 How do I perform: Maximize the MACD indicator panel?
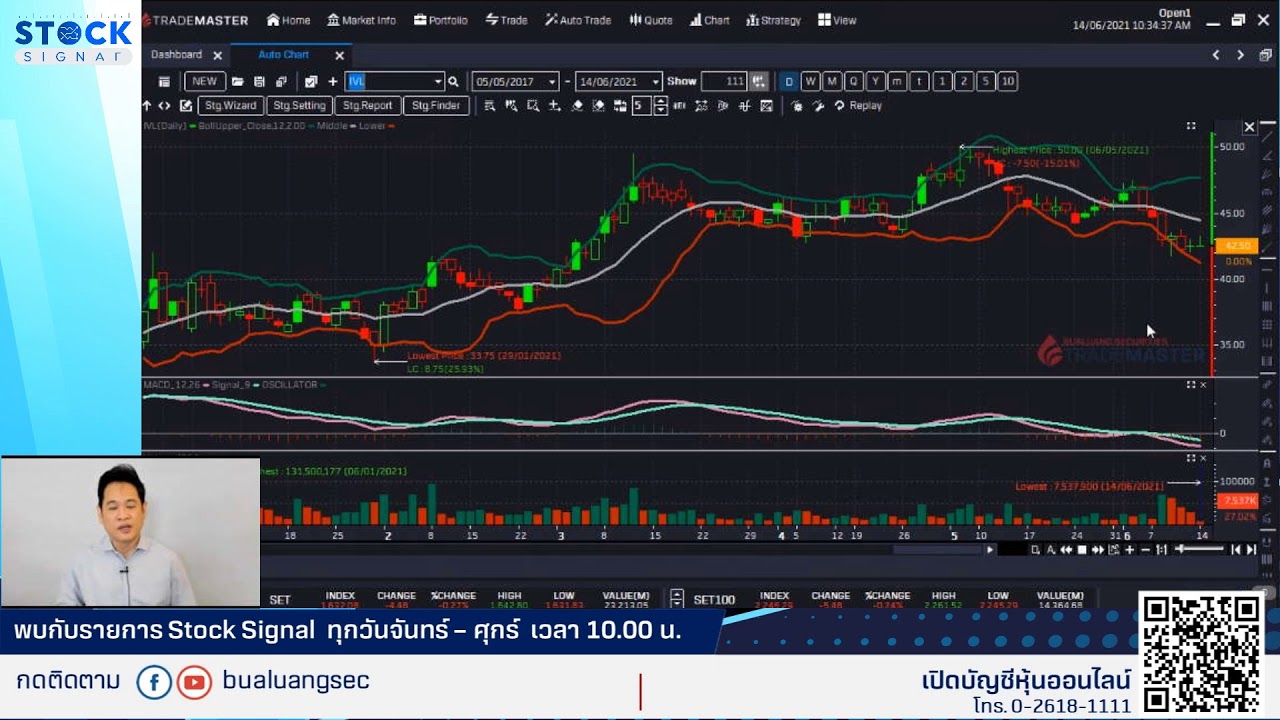click(x=1191, y=385)
